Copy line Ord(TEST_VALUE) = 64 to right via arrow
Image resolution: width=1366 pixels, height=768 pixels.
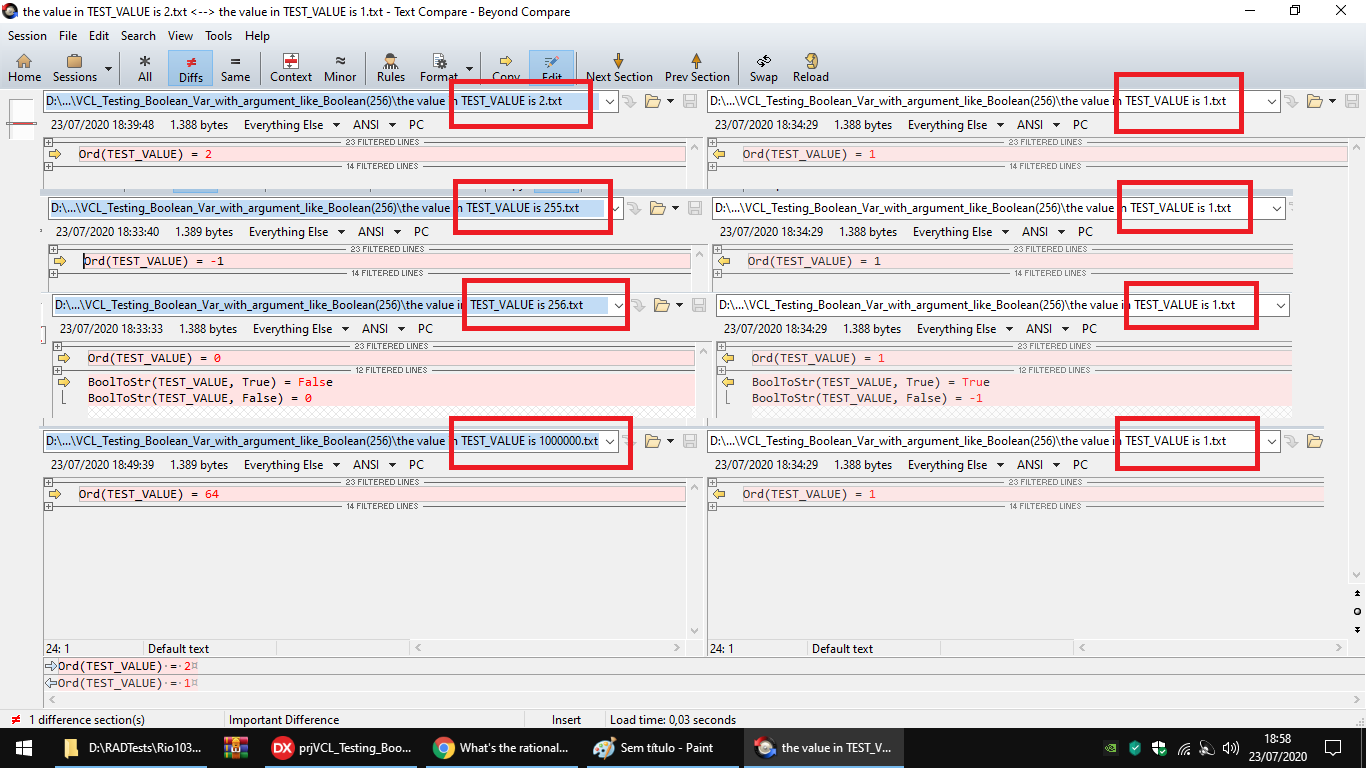56,494
